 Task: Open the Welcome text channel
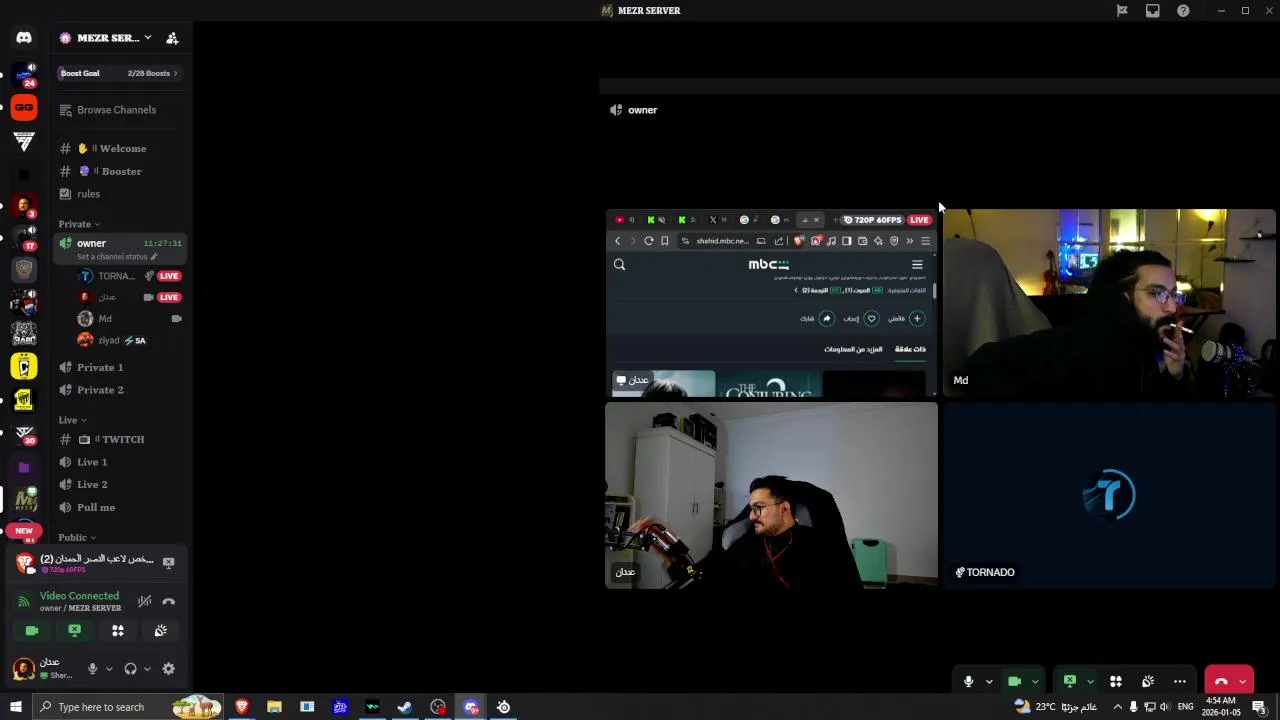tap(120, 148)
